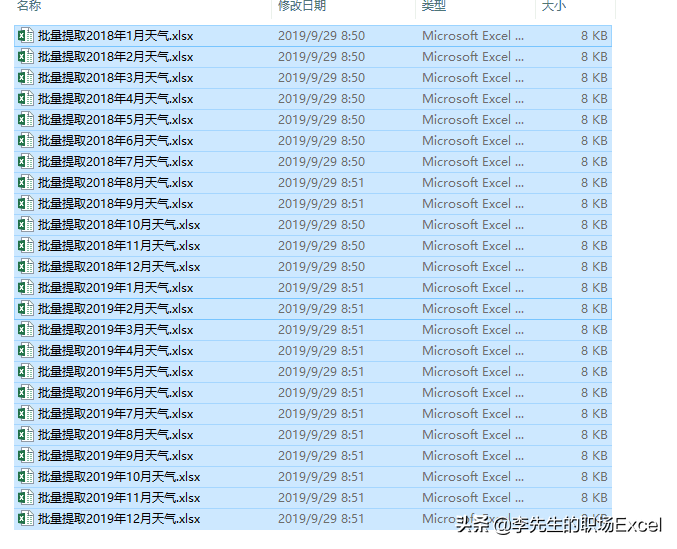Select file name 批量提取2018年7月天气.xlsx
The image size is (677, 549).
(115, 162)
